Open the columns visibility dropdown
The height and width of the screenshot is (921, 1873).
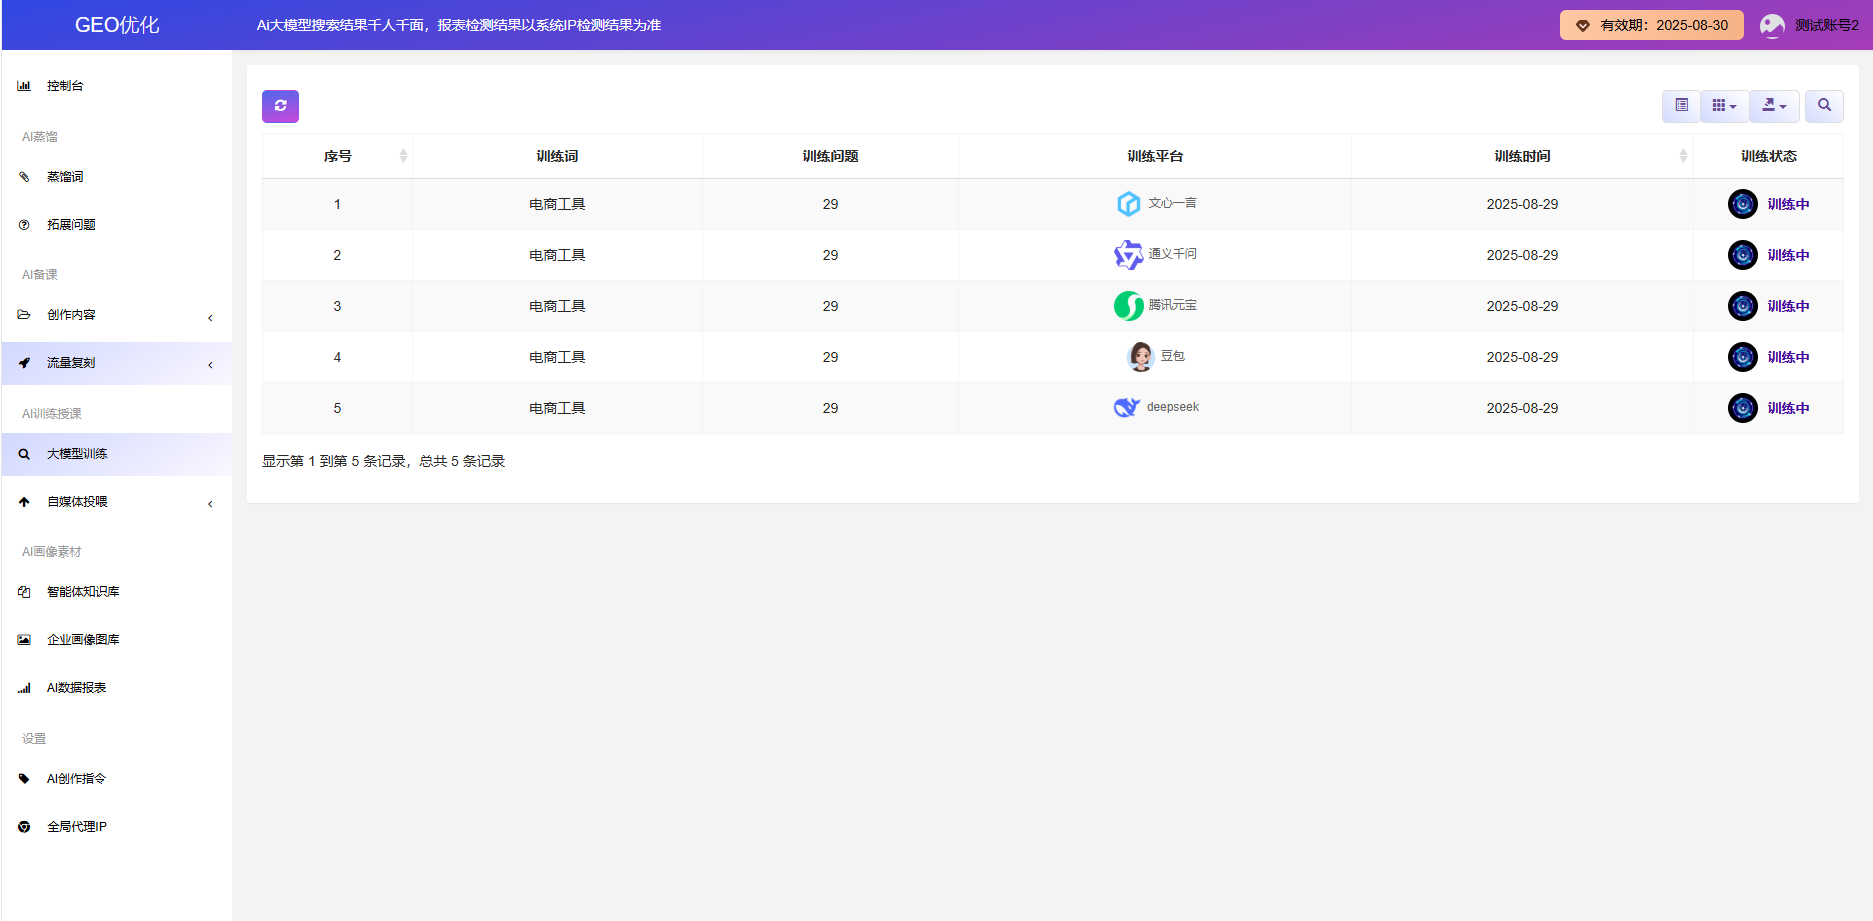1724,106
